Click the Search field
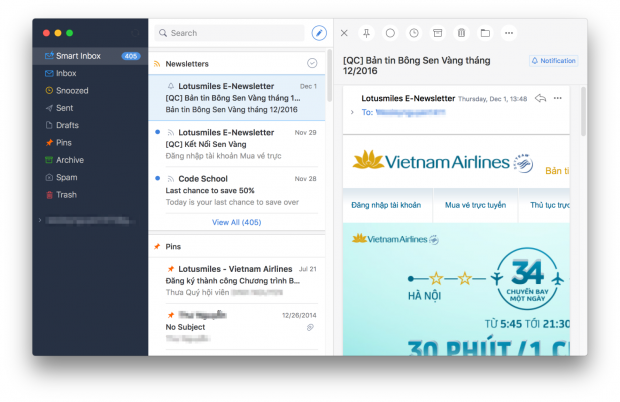Image resolution: width=620 pixels, height=402 pixels. coord(230,33)
